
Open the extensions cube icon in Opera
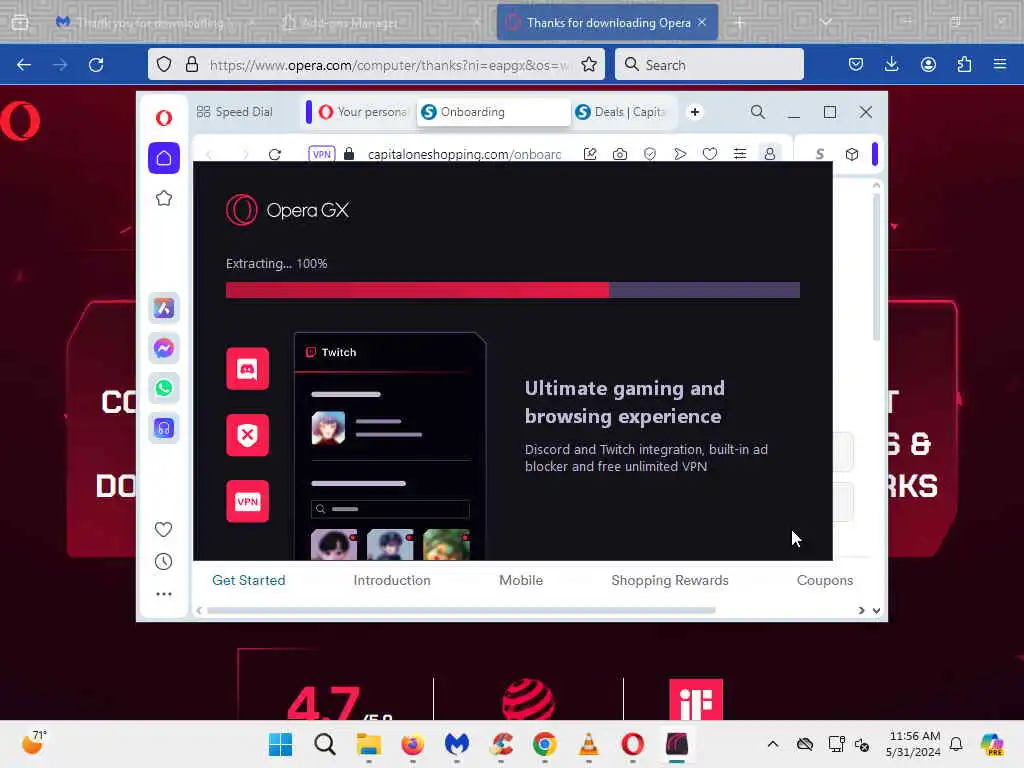point(852,154)
